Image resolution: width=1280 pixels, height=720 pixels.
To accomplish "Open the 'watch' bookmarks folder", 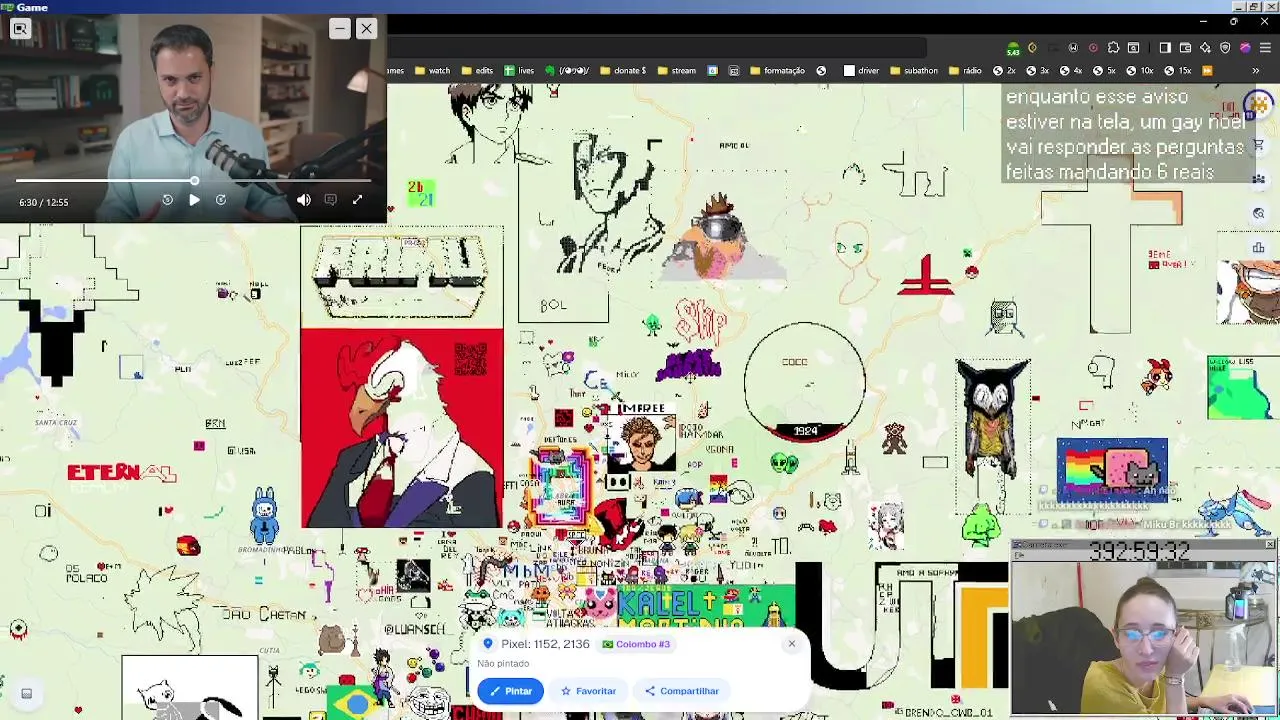I will point(432,71).
